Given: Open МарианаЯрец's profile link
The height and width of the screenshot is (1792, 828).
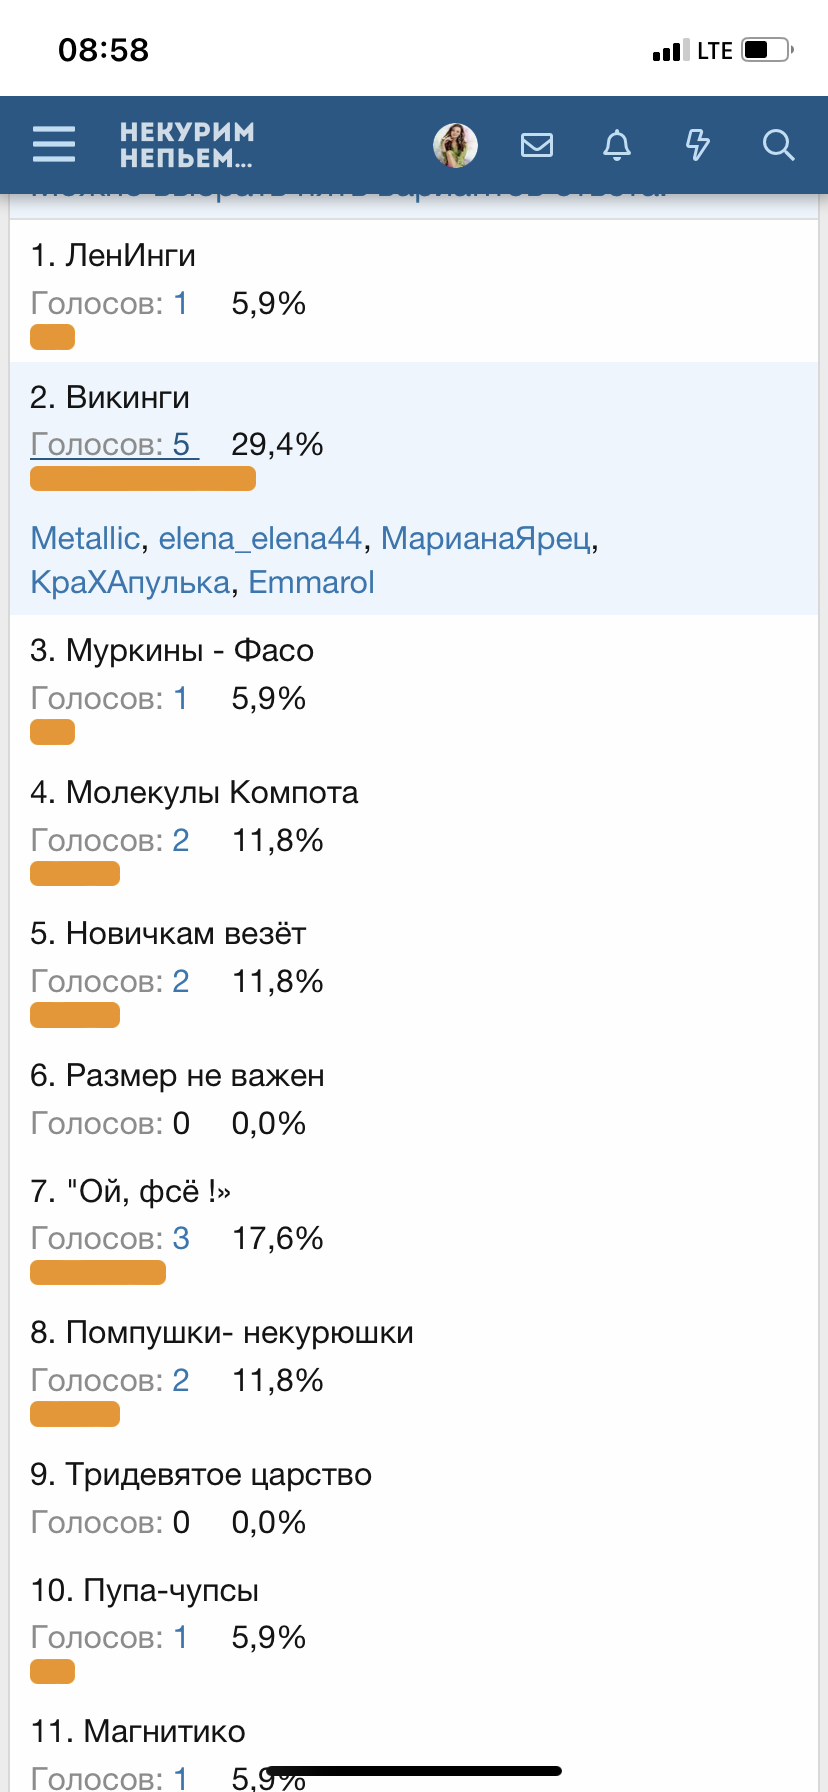Looking at the screenshot, I should pos(486,538).
